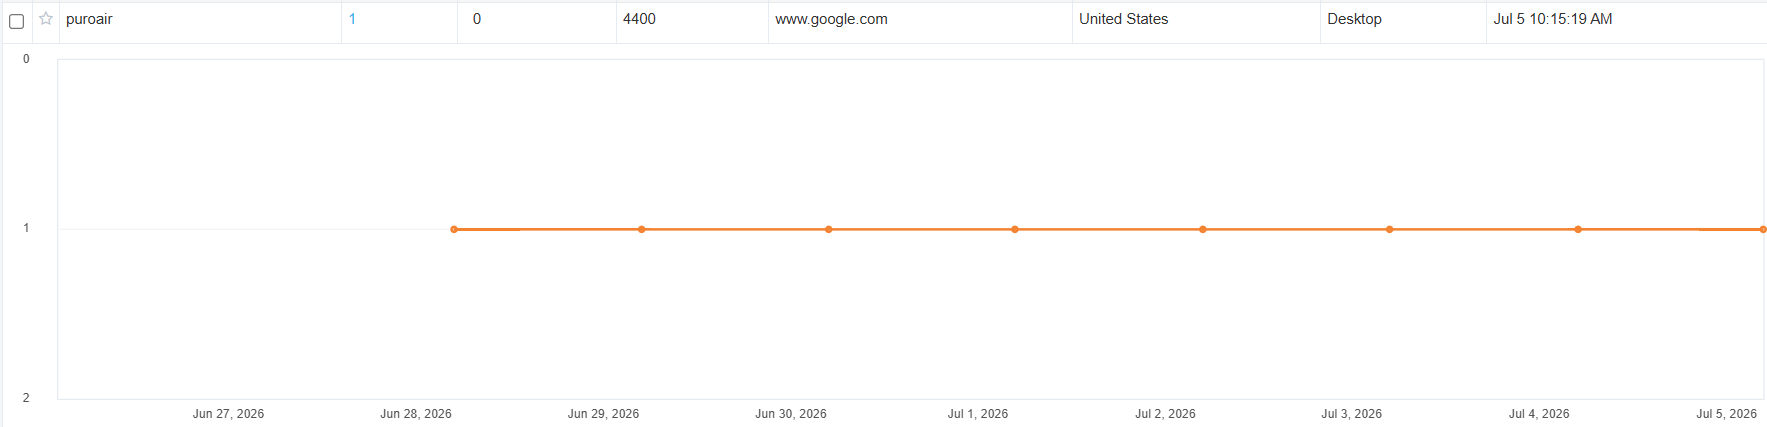The height and width of the screenshot is (427, 1767).
Task: Select chart data point near Jul 1, 2026
Action: click(x=1015, y=229)
